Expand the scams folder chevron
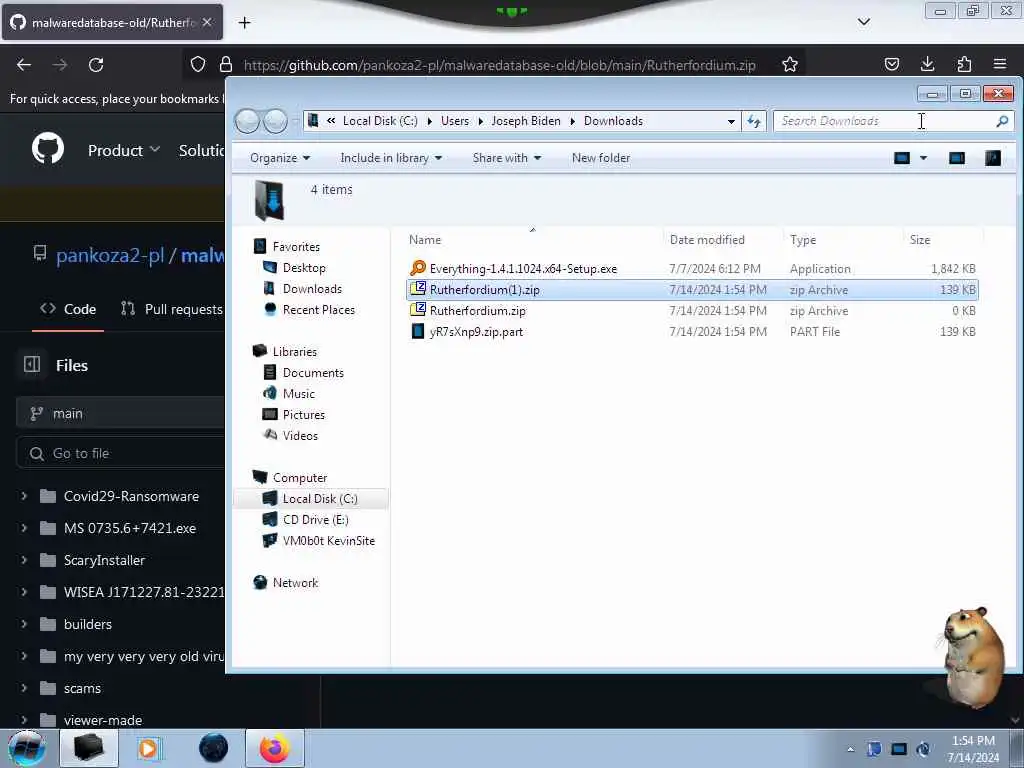This screenshot has height=768, width=1024. point(24,688)
